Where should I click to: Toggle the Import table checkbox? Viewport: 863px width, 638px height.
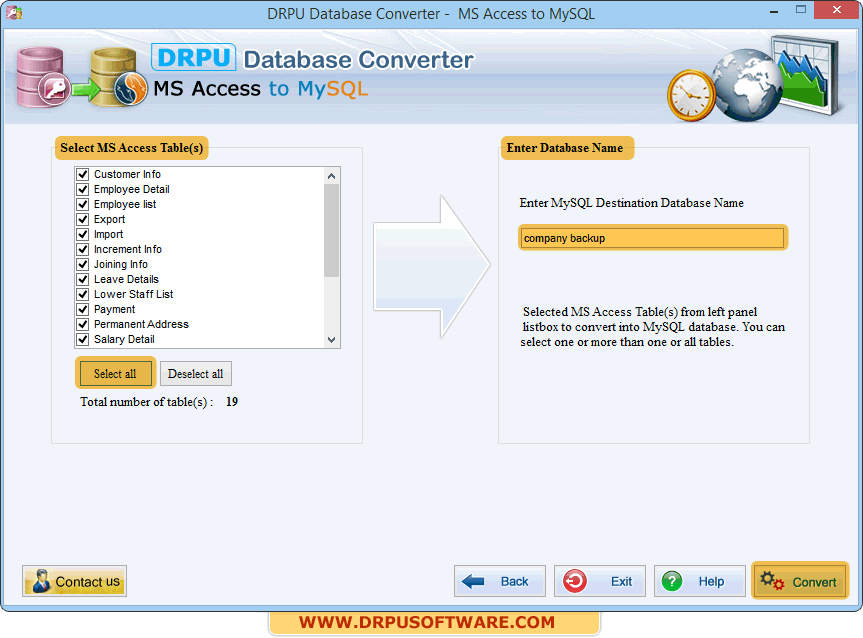pyautogui.click(x=83, y=235)
